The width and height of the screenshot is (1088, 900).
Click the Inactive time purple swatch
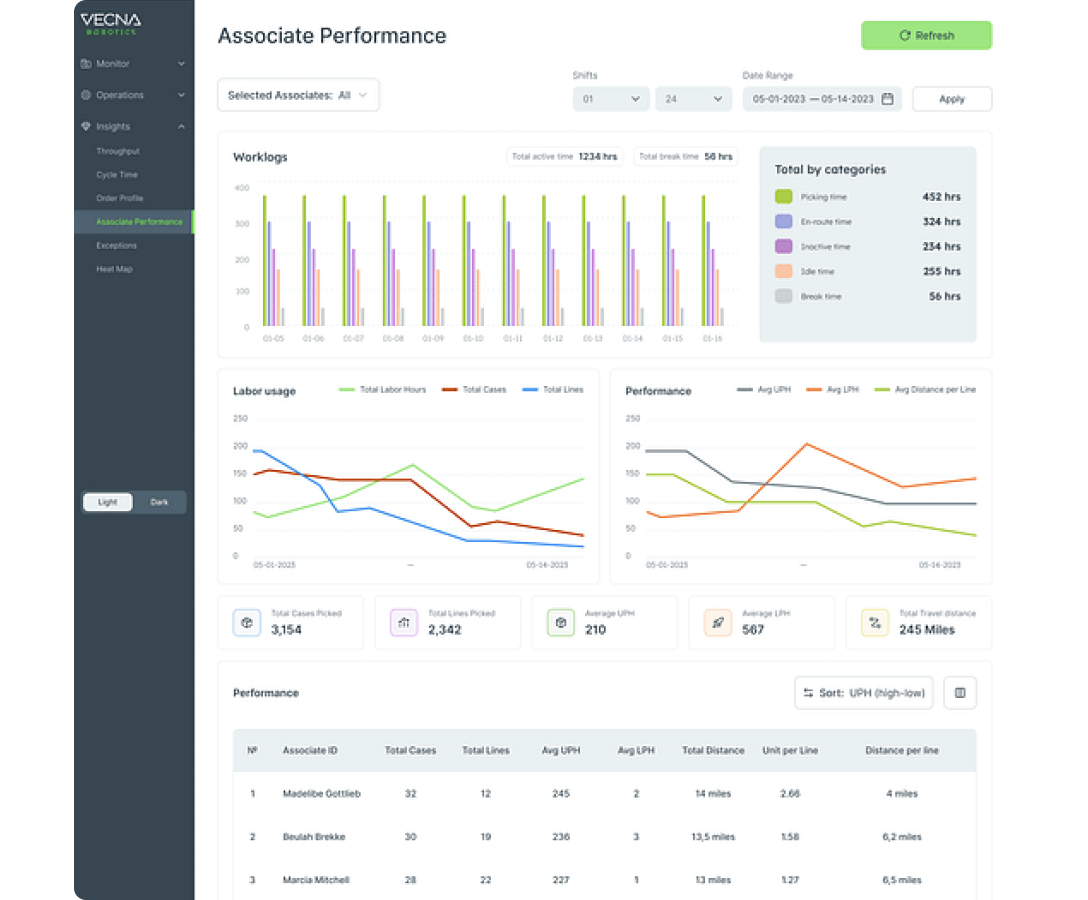(783, 247)
